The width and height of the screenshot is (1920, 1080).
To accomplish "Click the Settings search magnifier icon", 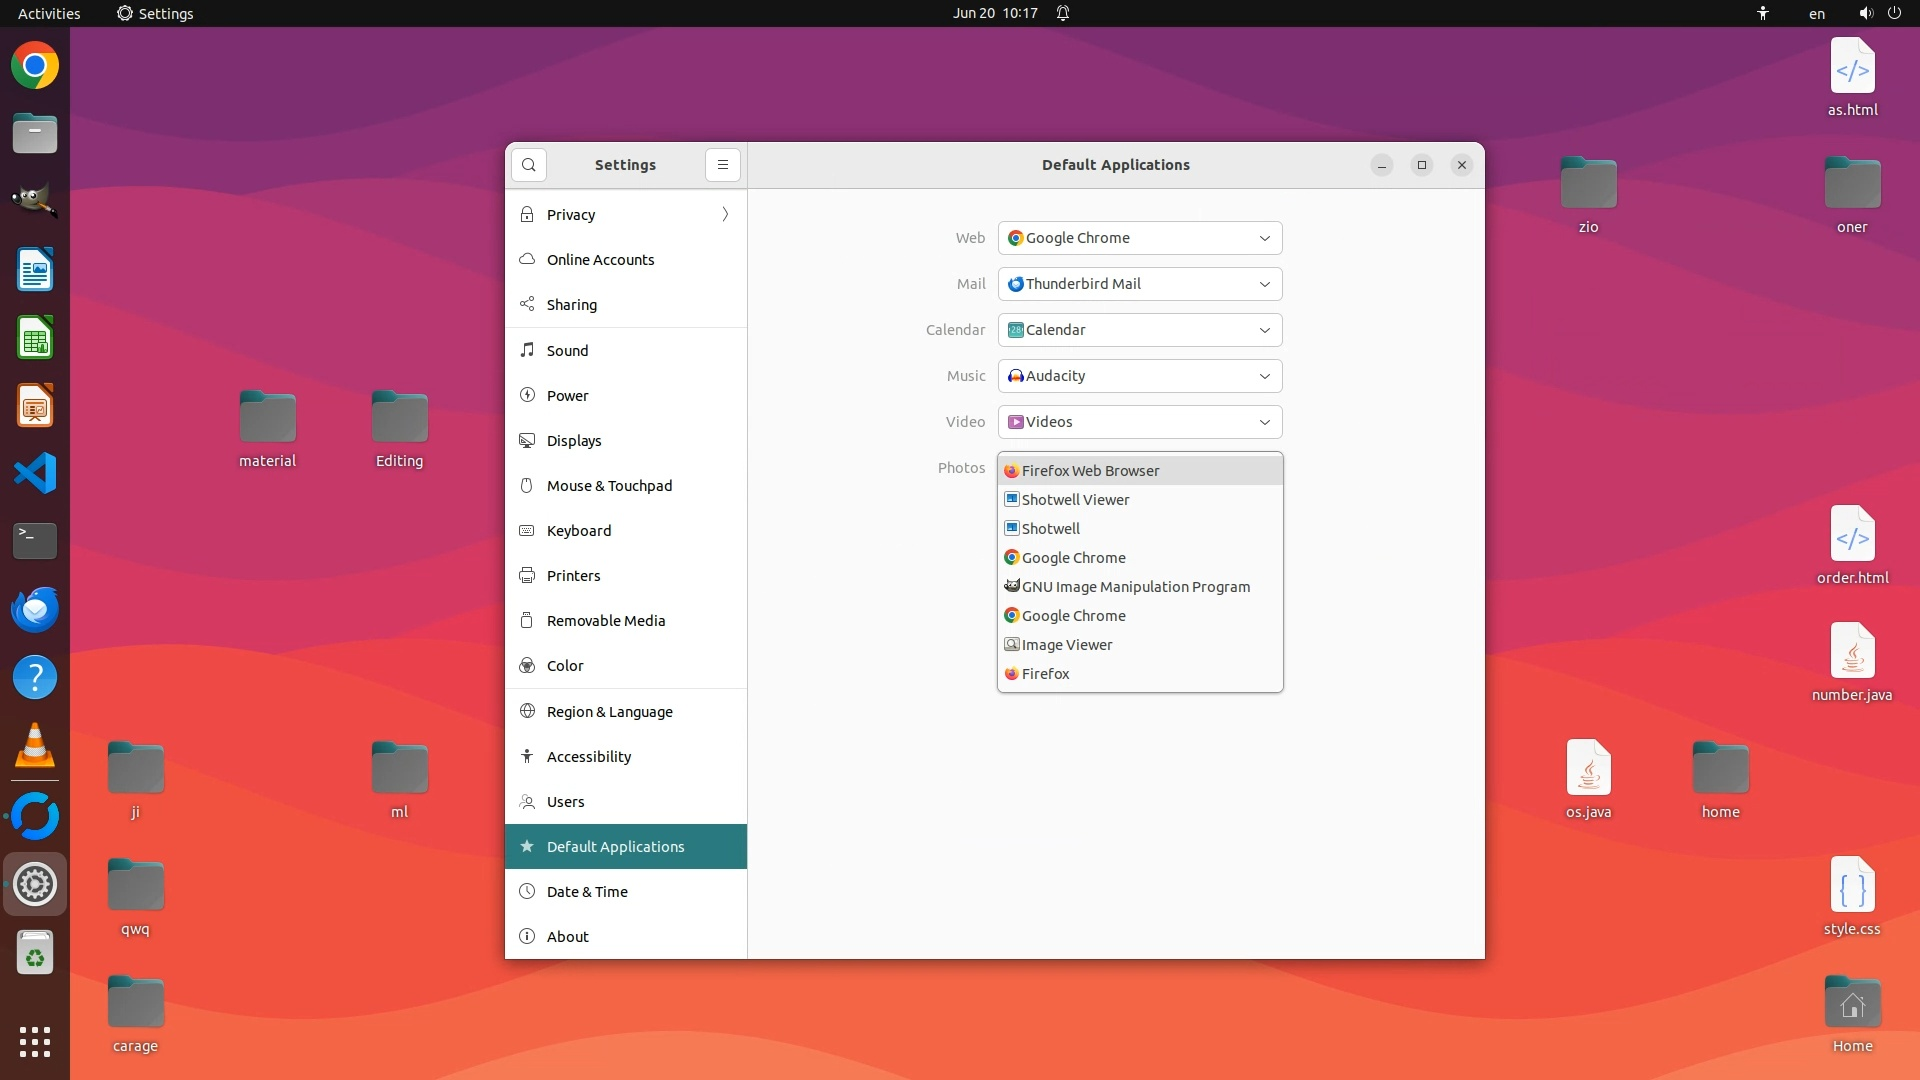I will pyautogui.click(x=528, y=165).
